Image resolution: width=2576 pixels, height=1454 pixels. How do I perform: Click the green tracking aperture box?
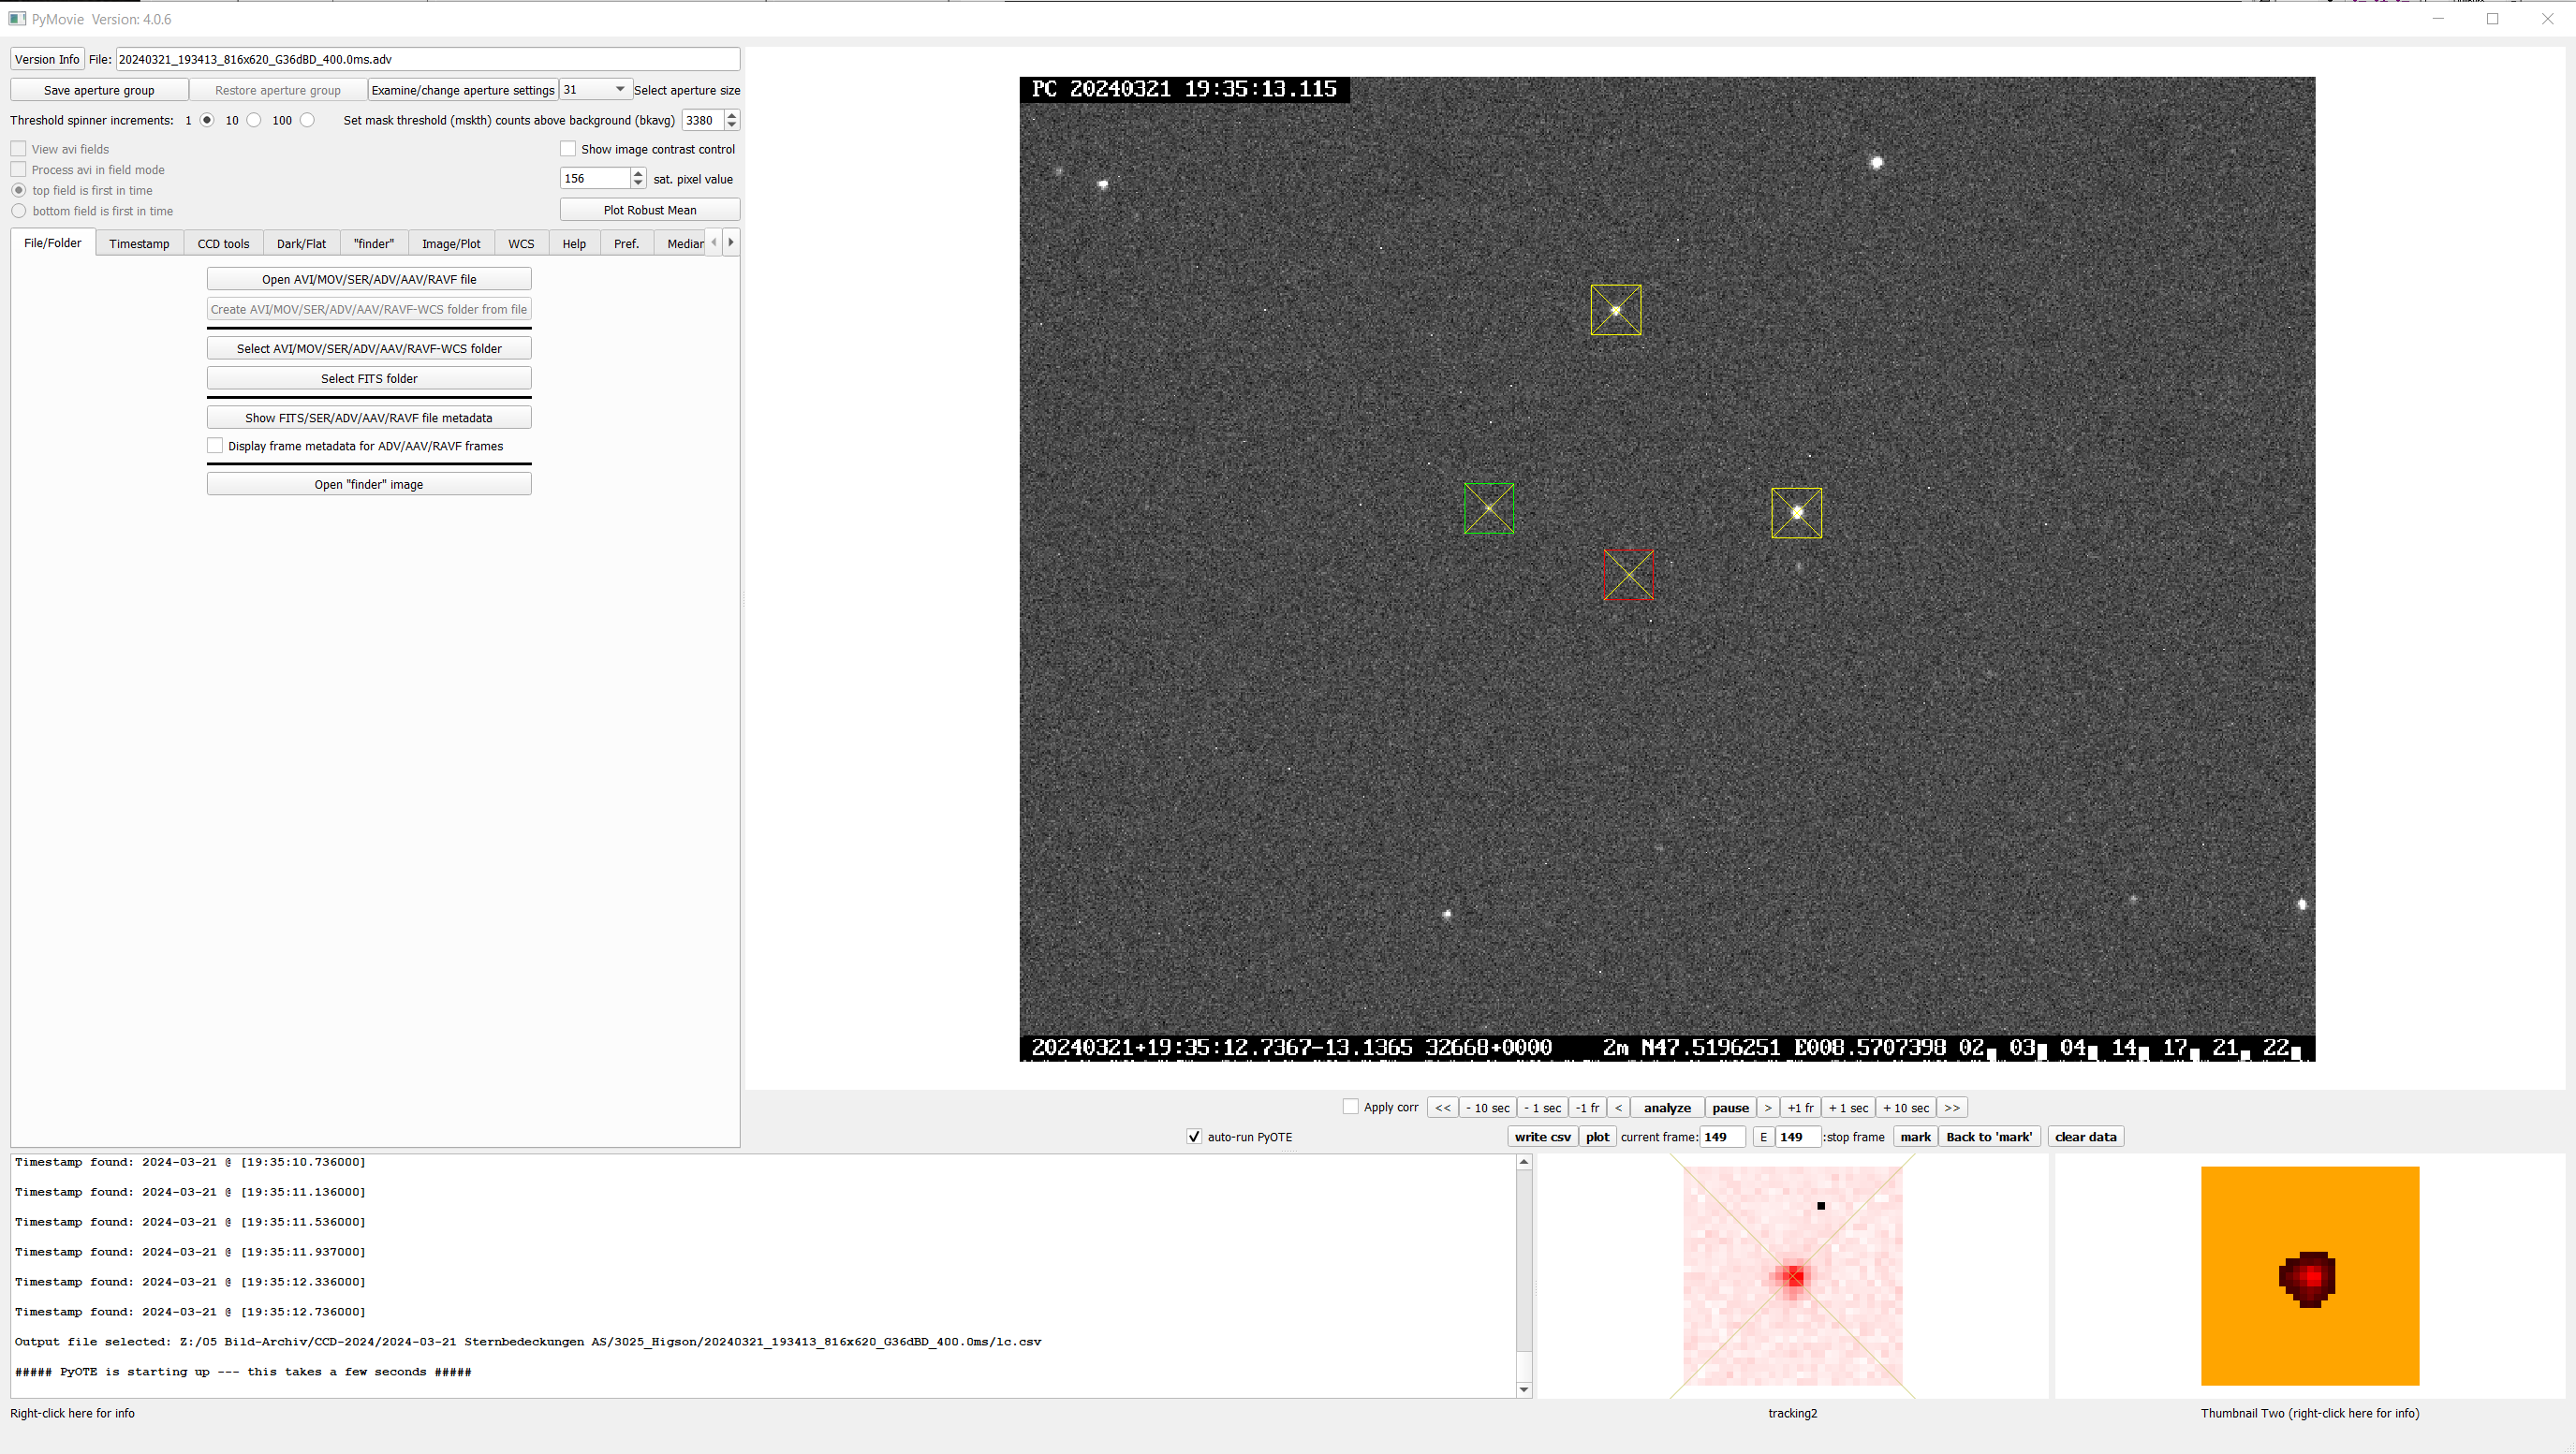[x=1488, y=508]
